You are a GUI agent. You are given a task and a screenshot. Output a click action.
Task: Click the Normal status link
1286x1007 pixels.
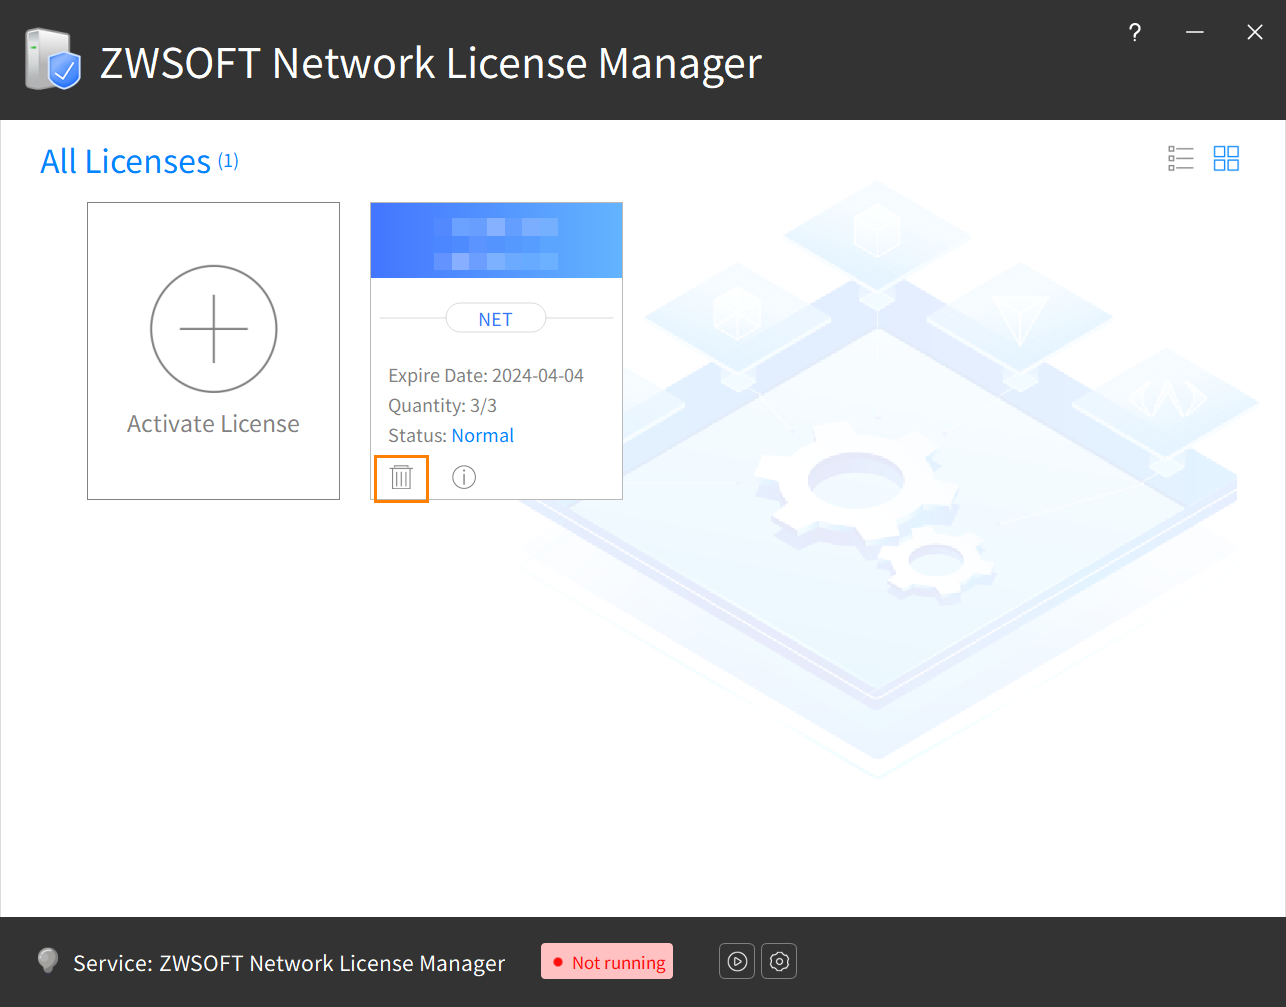(x=483, y=436)
